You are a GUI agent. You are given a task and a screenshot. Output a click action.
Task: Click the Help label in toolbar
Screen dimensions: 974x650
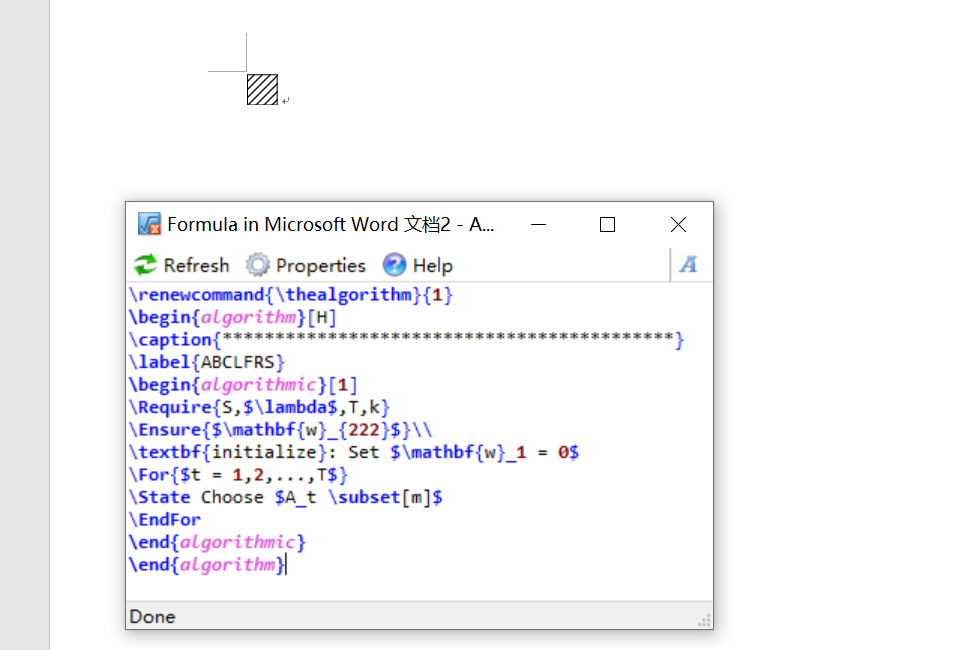(x=433, y=266)
